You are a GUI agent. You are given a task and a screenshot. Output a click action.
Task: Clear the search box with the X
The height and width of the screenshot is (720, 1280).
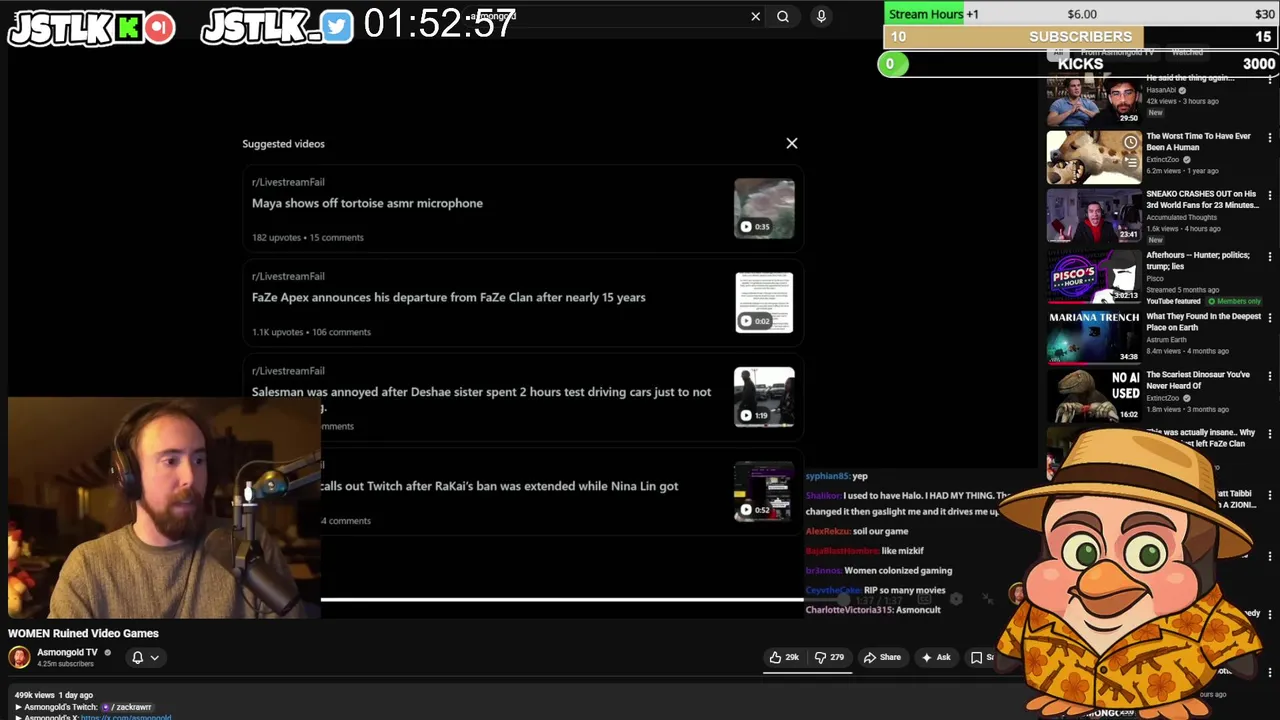(756, 16)
